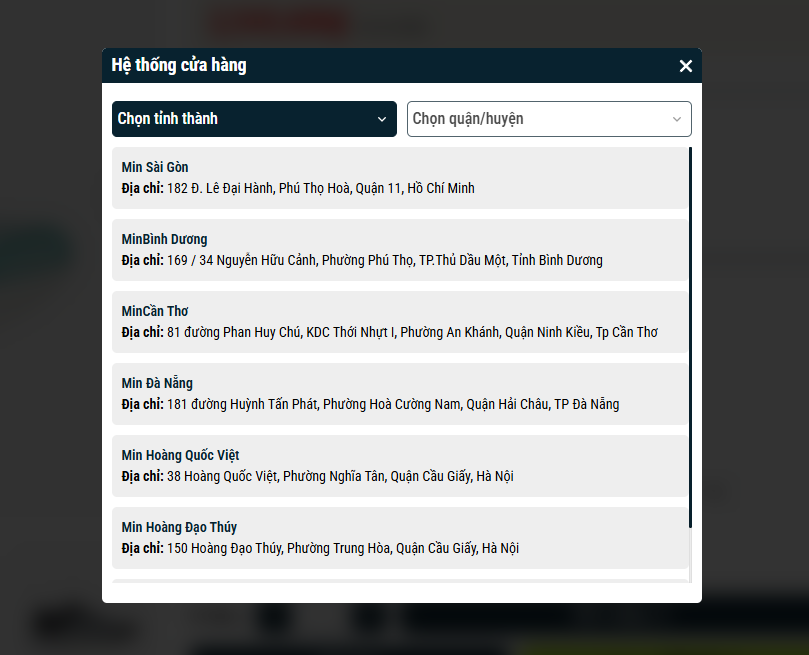Select the Min Sài Gòn store name

click(155, 167)
